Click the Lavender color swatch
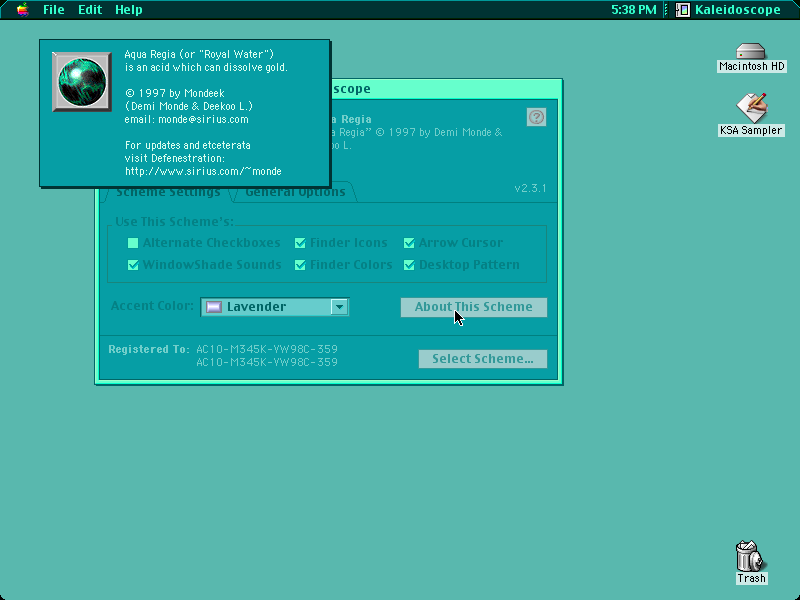800x600 pixels. pyautogui.click(x=214, y=307)
